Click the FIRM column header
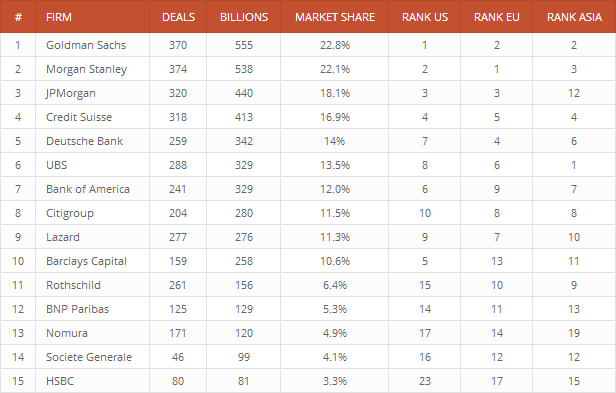 [x=59, y=17]
